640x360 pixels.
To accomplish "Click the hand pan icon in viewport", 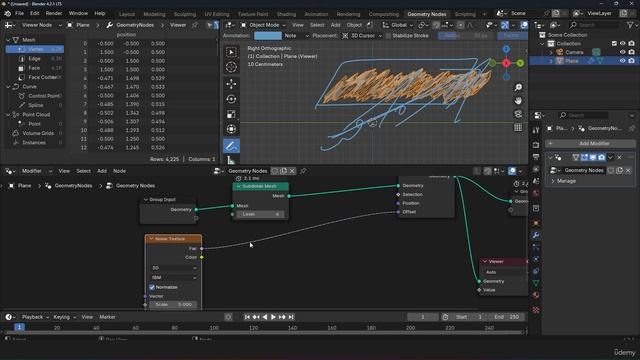I will point(518,100).
